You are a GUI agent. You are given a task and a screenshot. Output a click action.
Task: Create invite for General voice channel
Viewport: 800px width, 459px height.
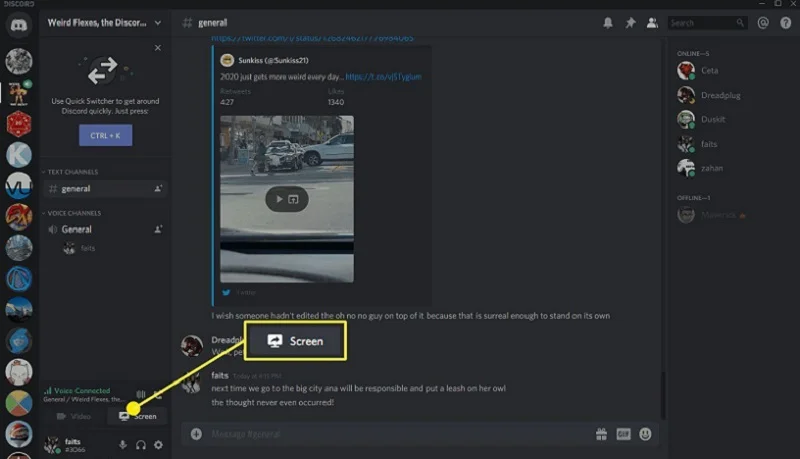click(x=158, y=230)
